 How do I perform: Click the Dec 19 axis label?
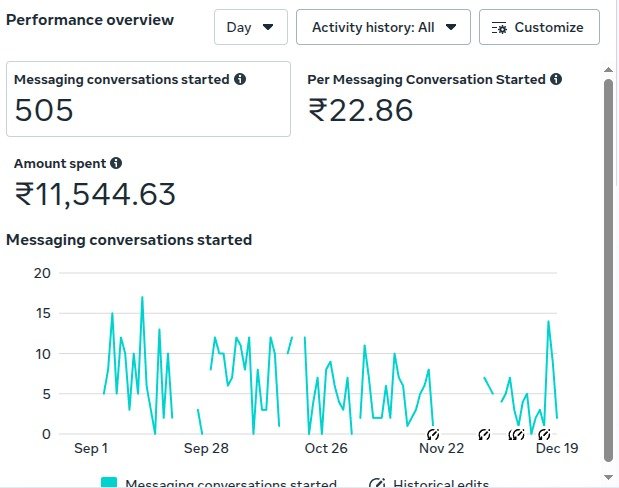pos(557,448)
